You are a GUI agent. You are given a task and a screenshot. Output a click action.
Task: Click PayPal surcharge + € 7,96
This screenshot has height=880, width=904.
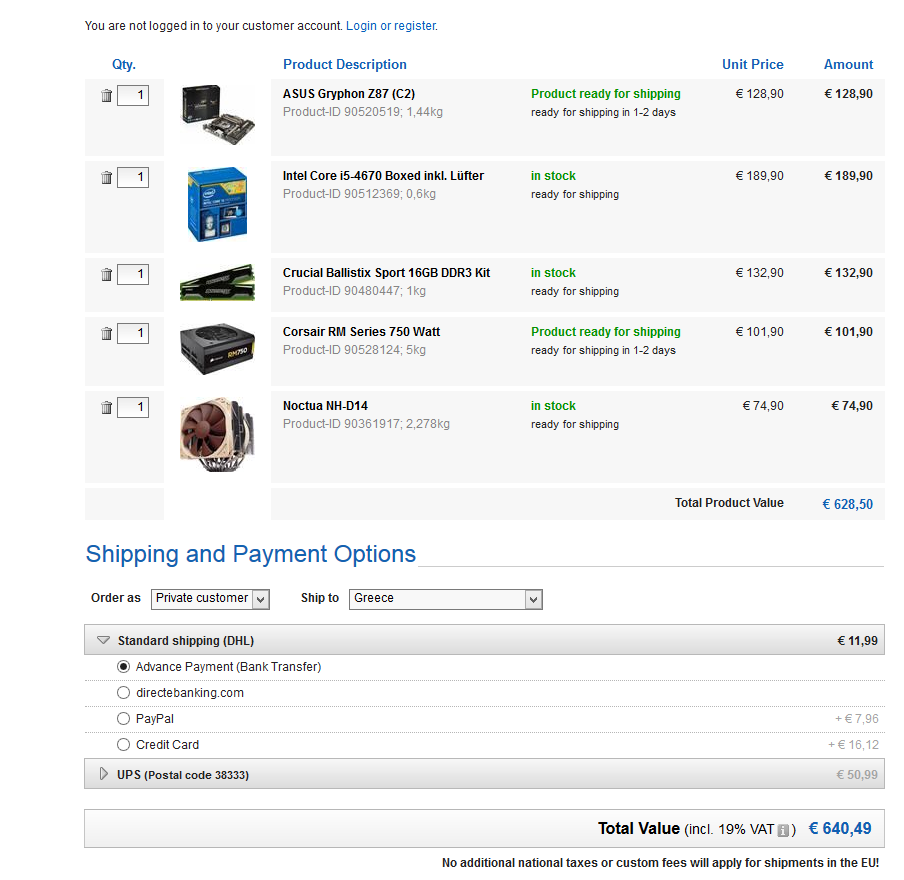(857, 719)
